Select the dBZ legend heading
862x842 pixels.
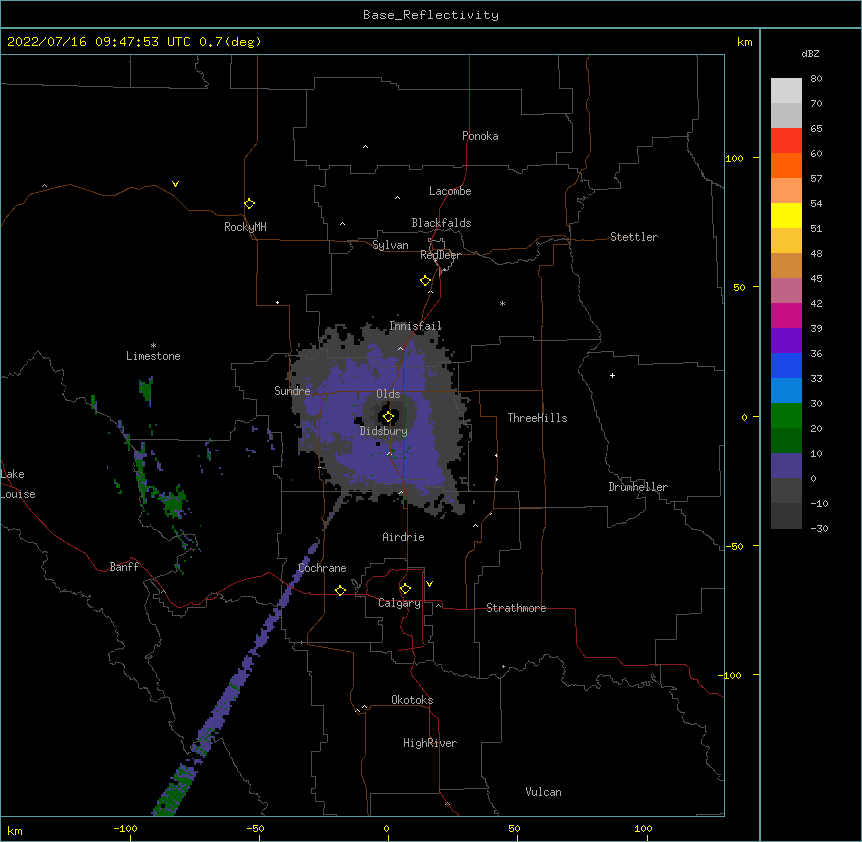810,53
